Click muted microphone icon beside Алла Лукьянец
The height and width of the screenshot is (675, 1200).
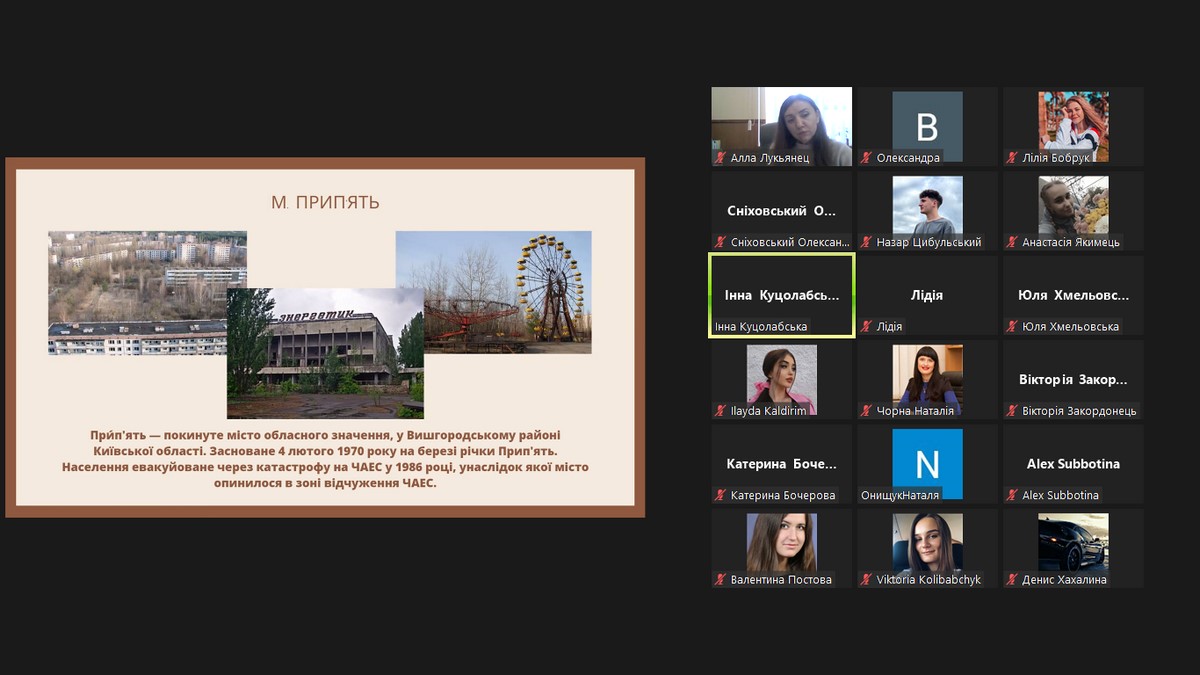tap(720, 158)
